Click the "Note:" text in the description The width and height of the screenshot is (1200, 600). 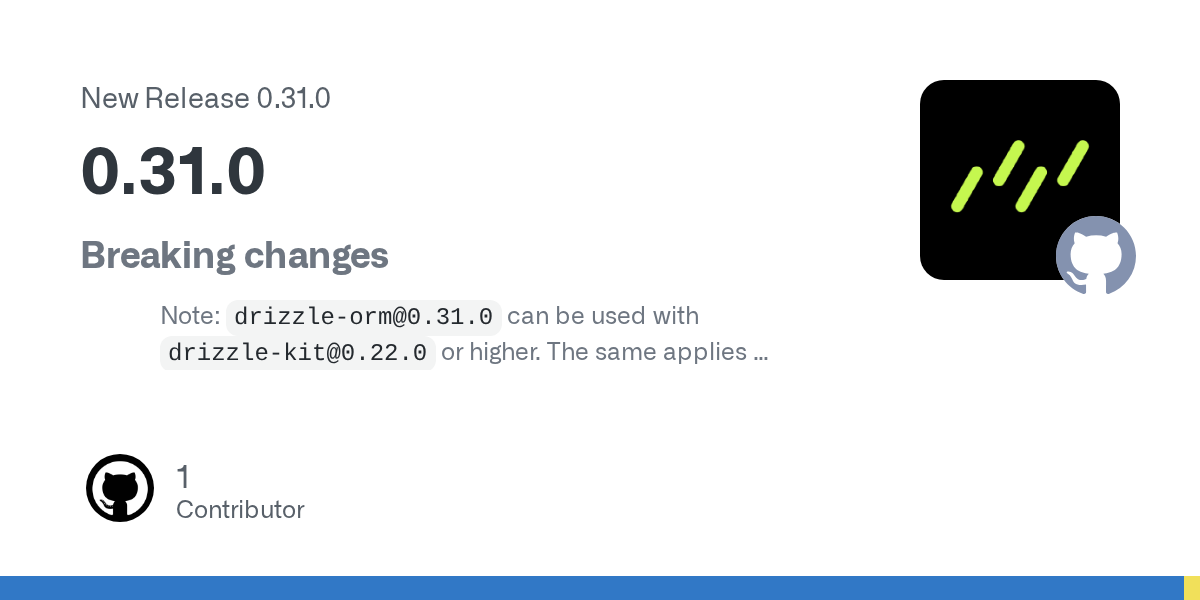pos(190,316)
